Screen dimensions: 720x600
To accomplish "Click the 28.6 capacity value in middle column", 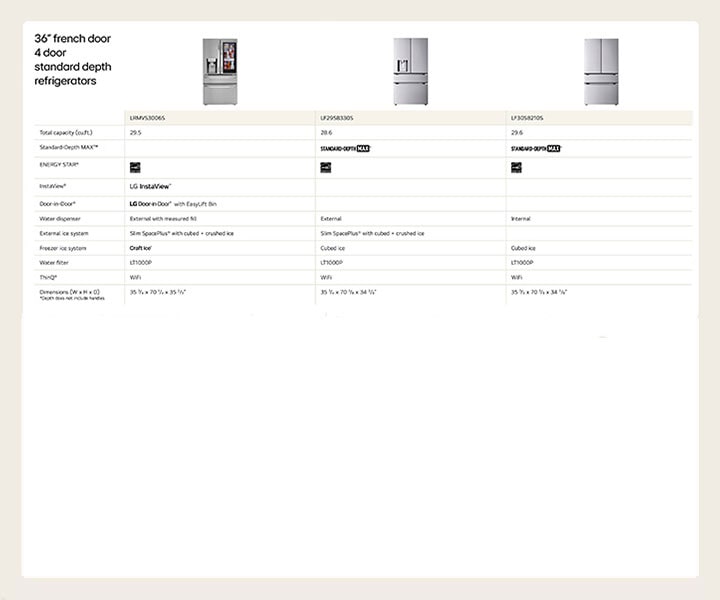I will tap(326, 133).
